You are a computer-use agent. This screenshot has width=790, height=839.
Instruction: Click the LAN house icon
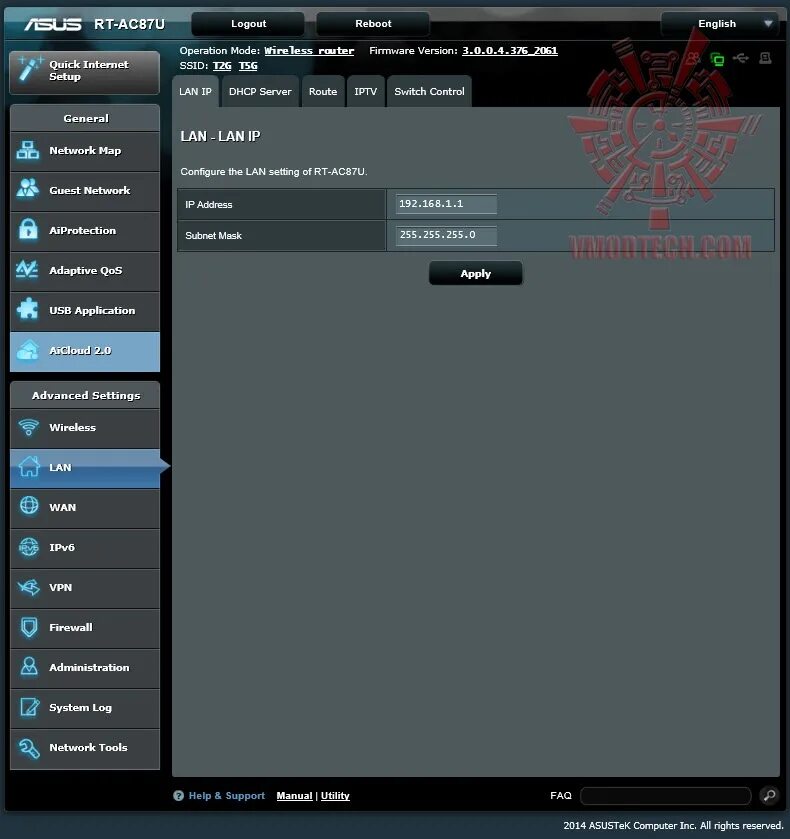[x=29, y=467]
